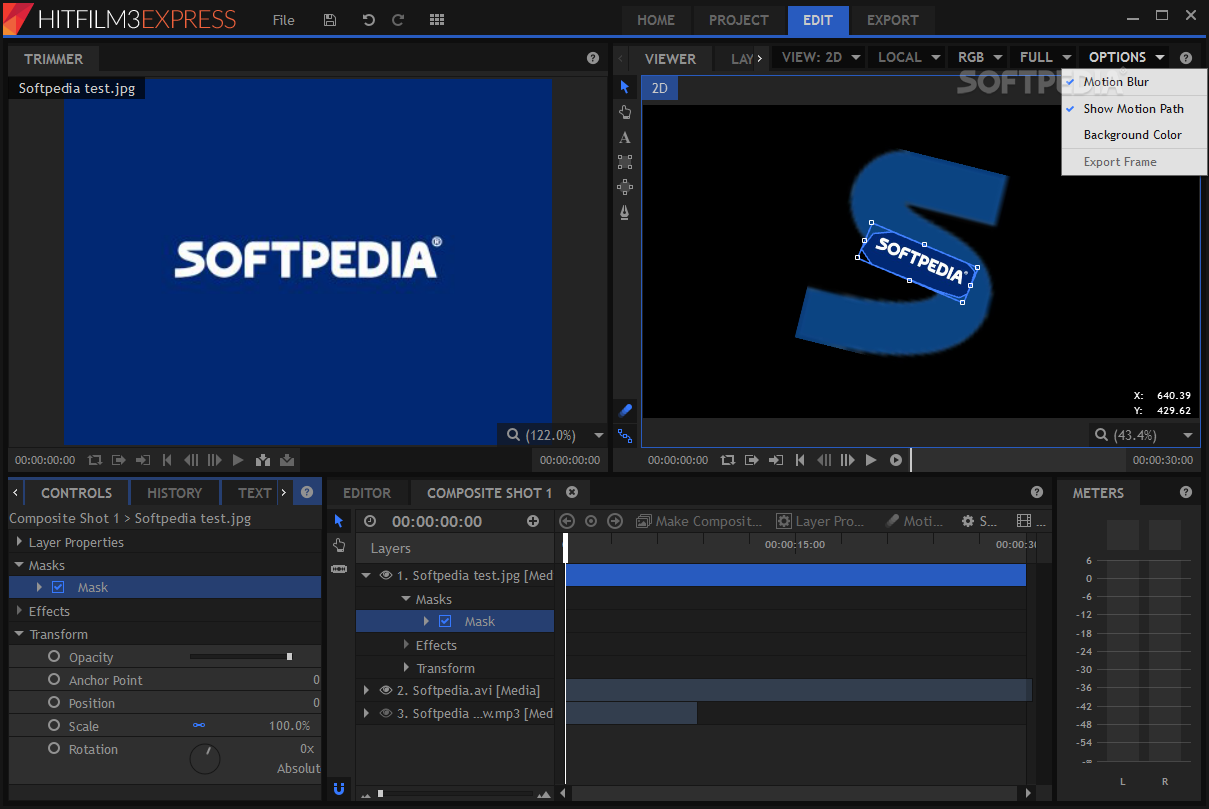Enable keyframing for Anchor Point
Image resolution: width=1209 pixels, height=809 pixels.
[54, 679]
